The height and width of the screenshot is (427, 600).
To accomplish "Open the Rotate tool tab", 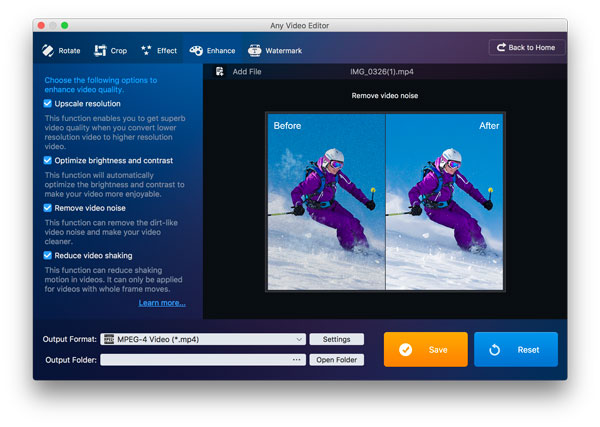I will pyautogui.click(x=61, y=50).
